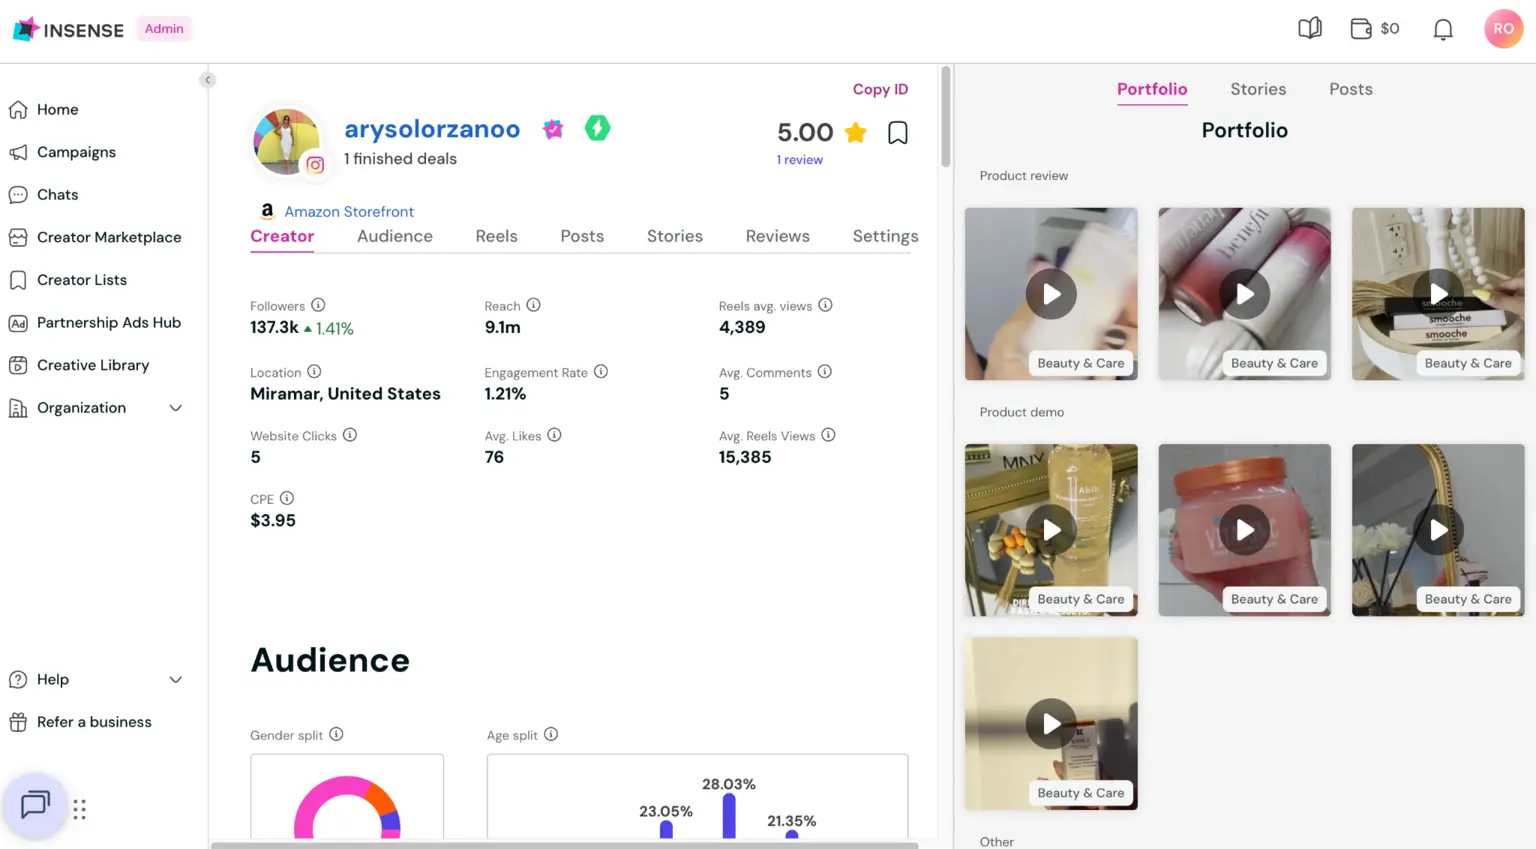Show info for Reels avg. views

pos(825,305)
